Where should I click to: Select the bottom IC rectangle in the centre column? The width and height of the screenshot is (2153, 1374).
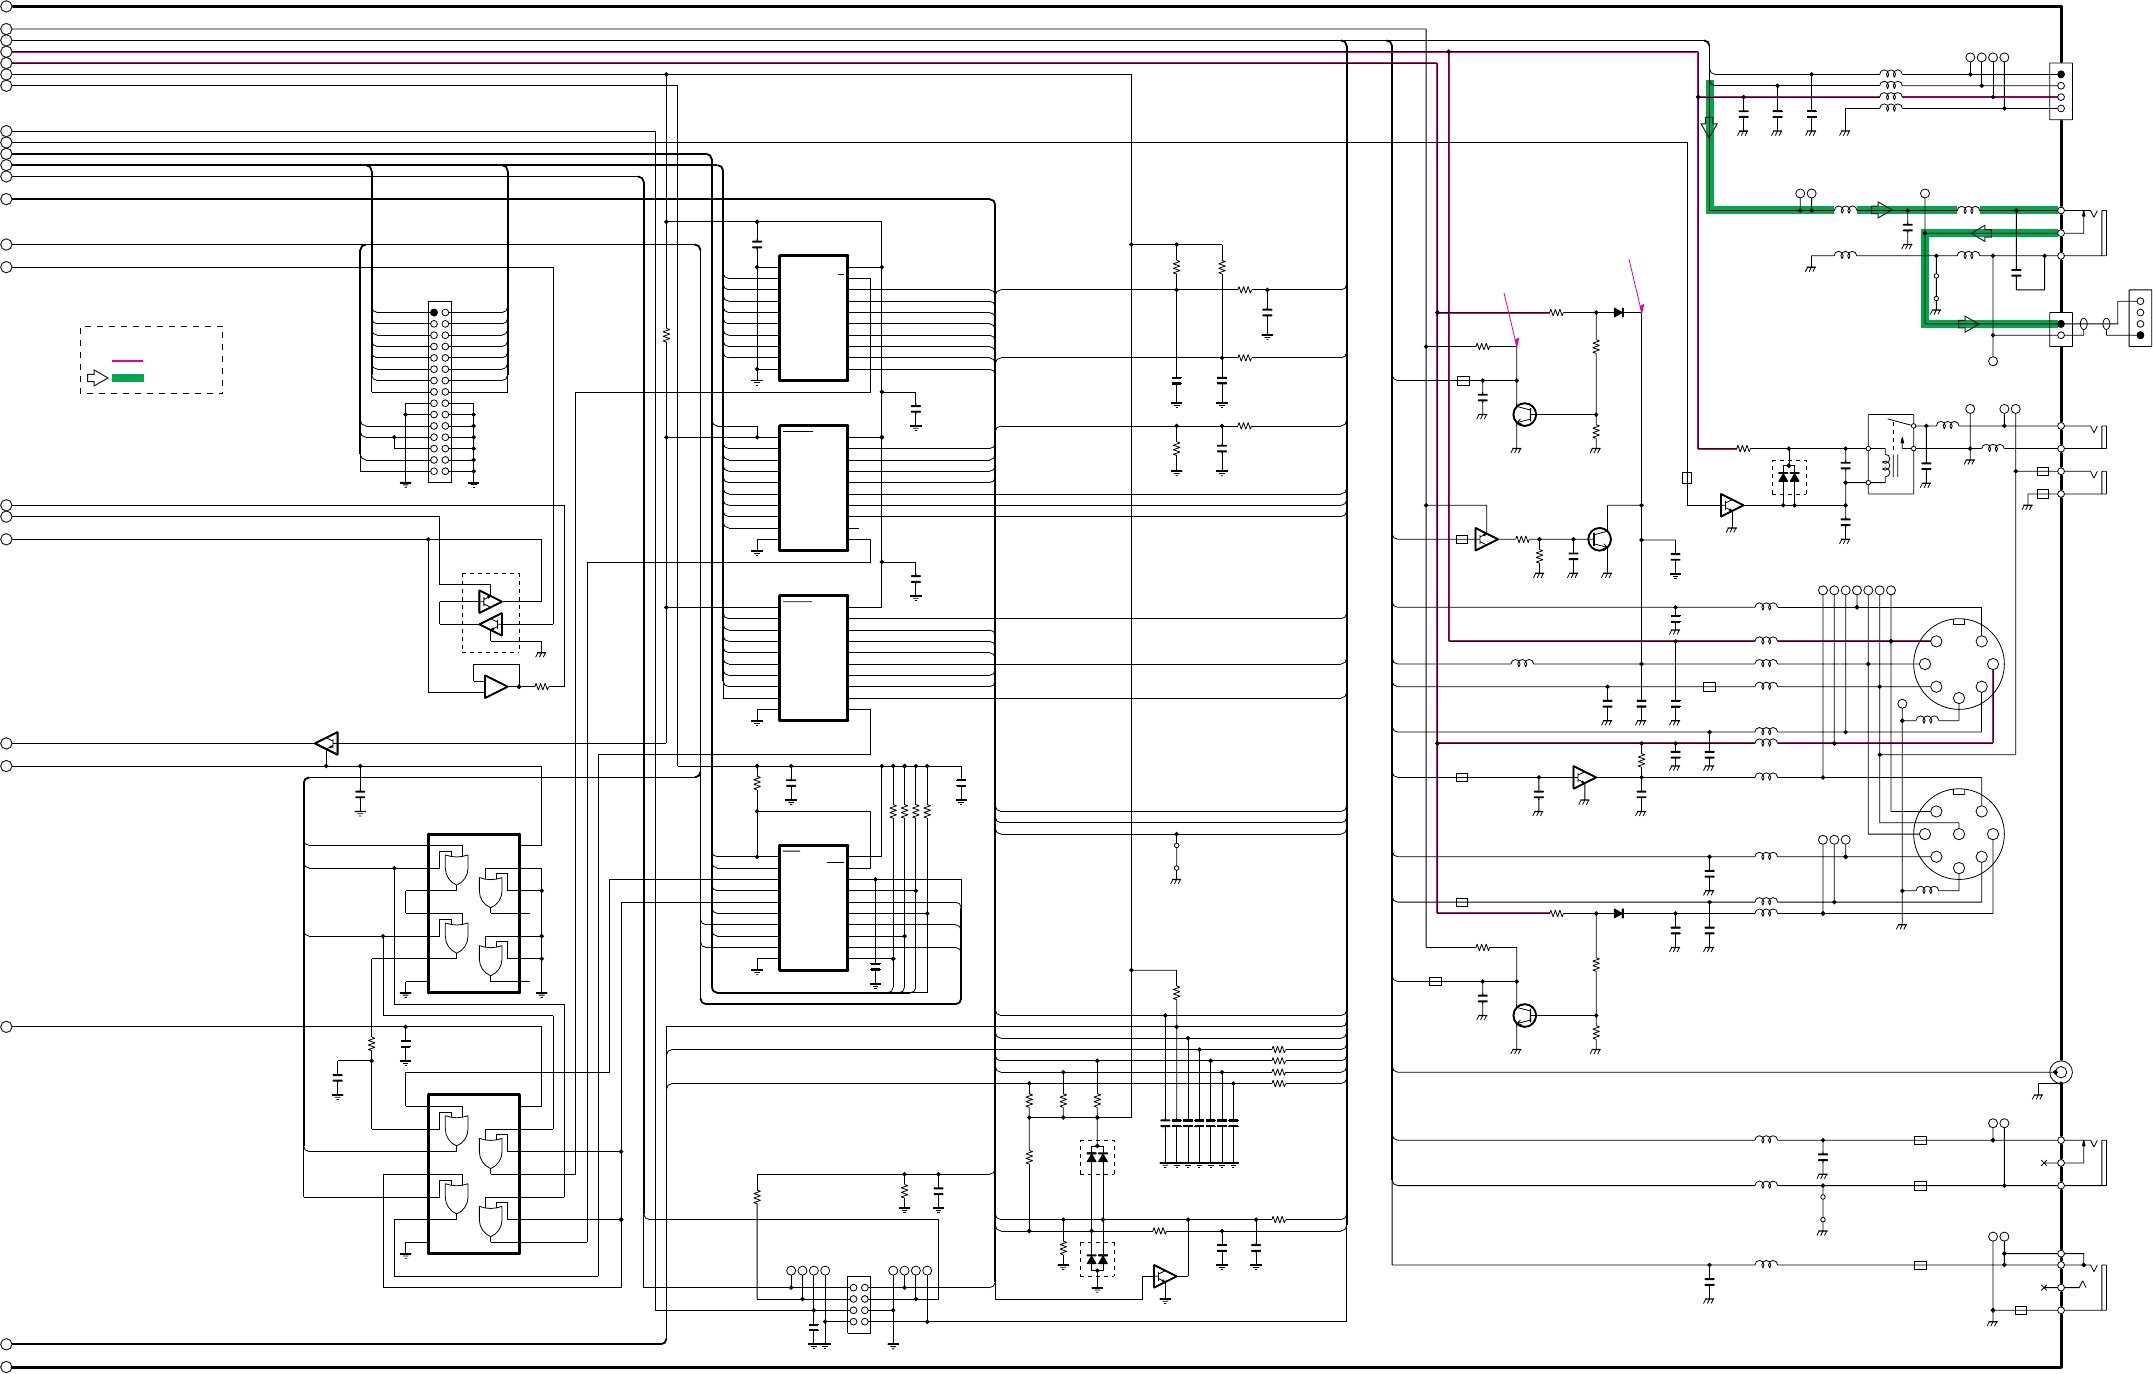coord(814,907)
